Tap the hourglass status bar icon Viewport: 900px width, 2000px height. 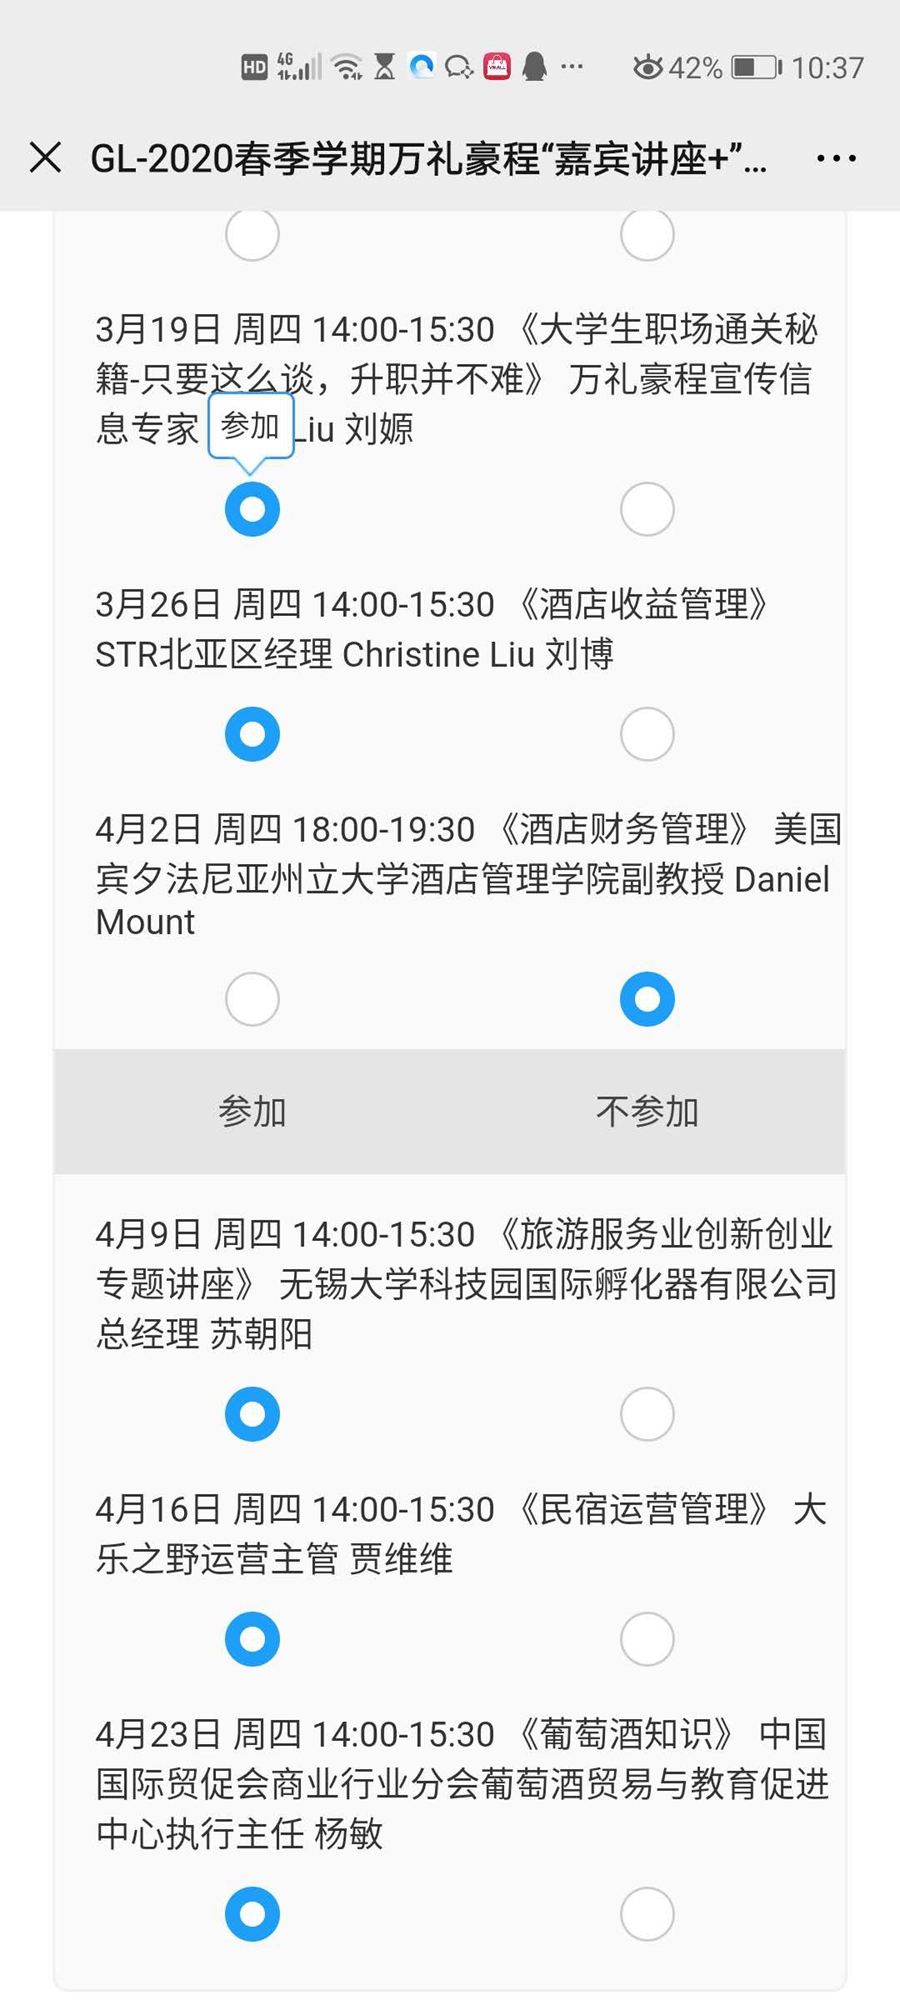(385, 67)
